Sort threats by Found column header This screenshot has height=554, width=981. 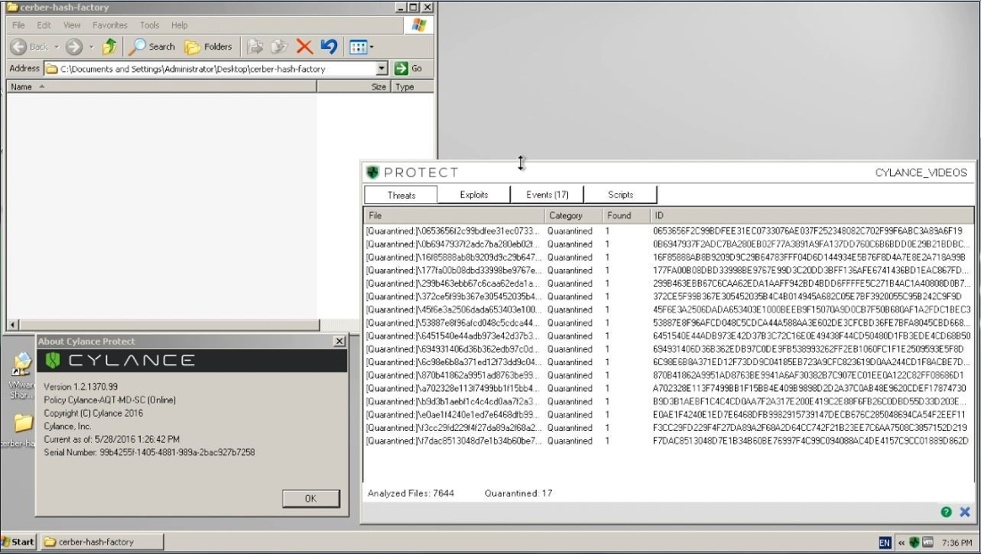pos(626,215)
